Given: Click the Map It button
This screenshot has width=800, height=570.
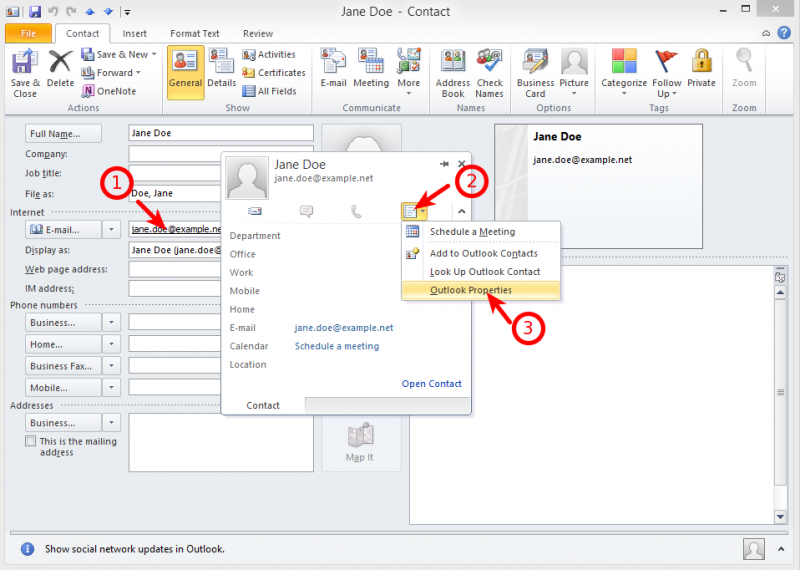Looking at the screenshot, I should (x=361, y=442).
